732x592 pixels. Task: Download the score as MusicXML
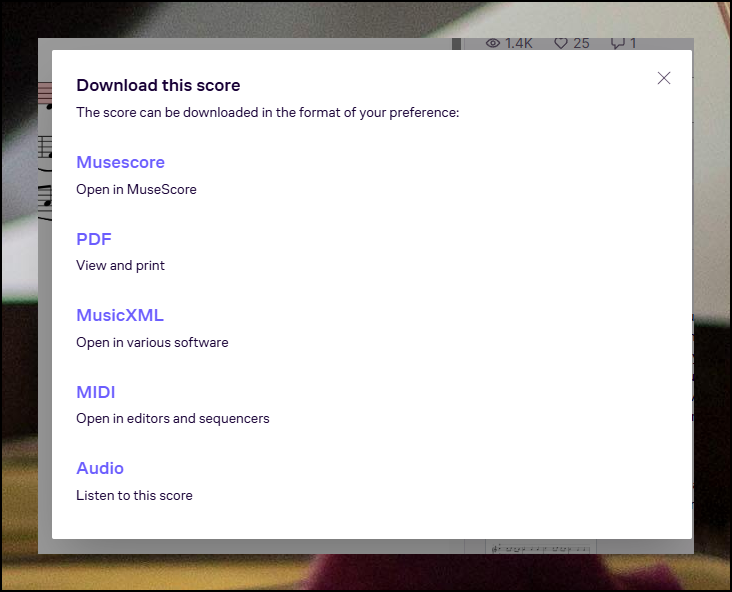(120, 315)
